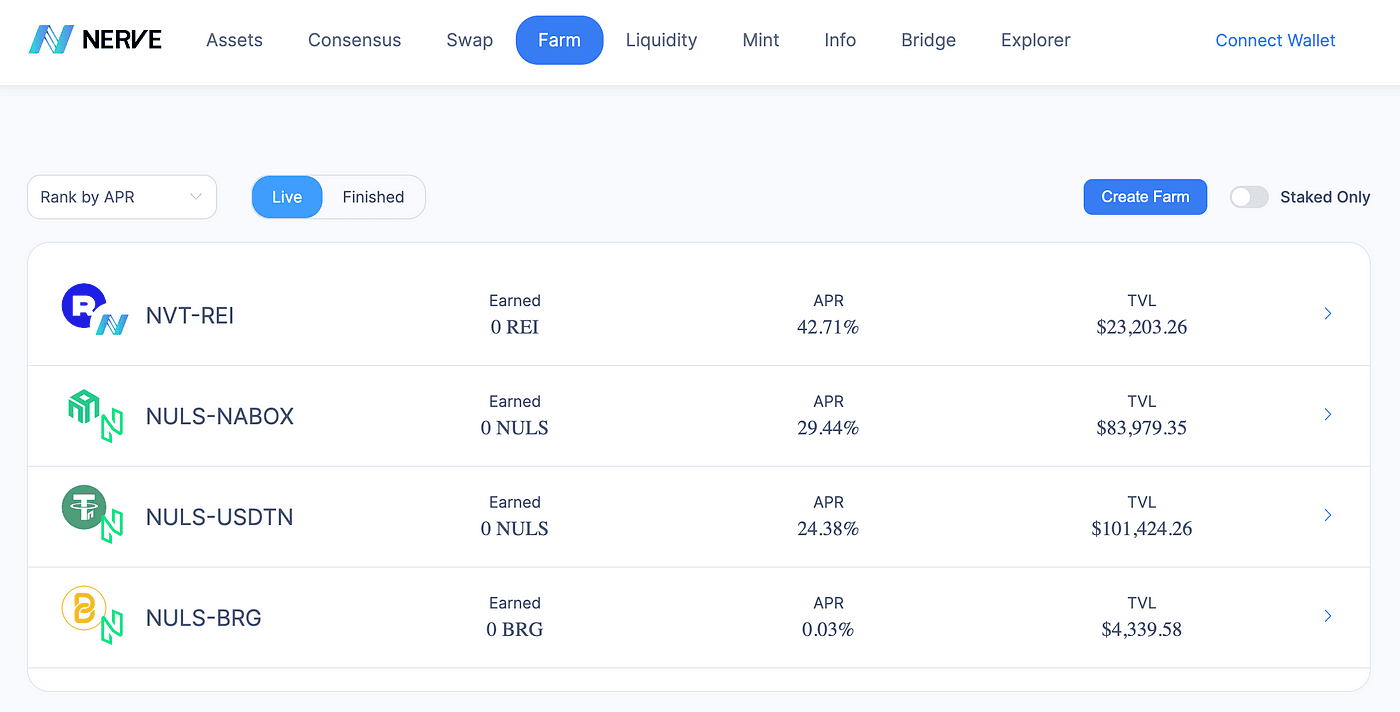Navigate to the Bridge page
The image size is (1400, 712).
coord(928,40)
